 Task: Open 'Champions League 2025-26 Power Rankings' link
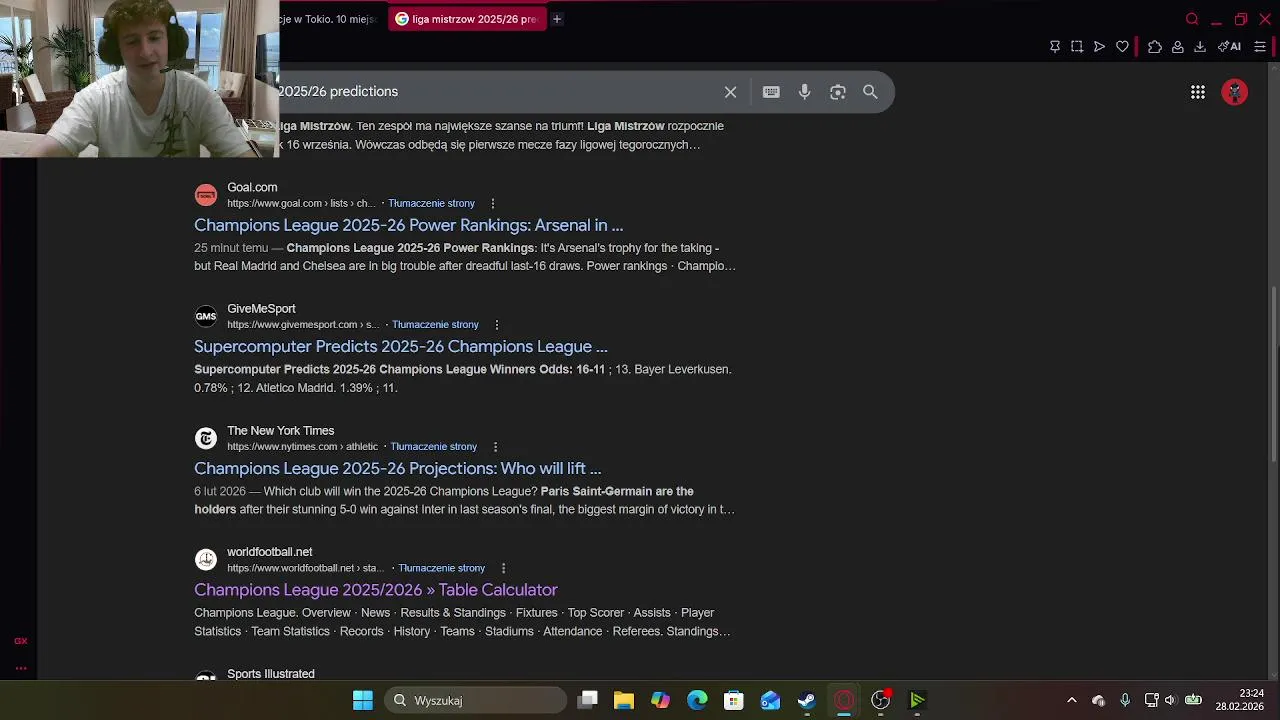[408, 225]
